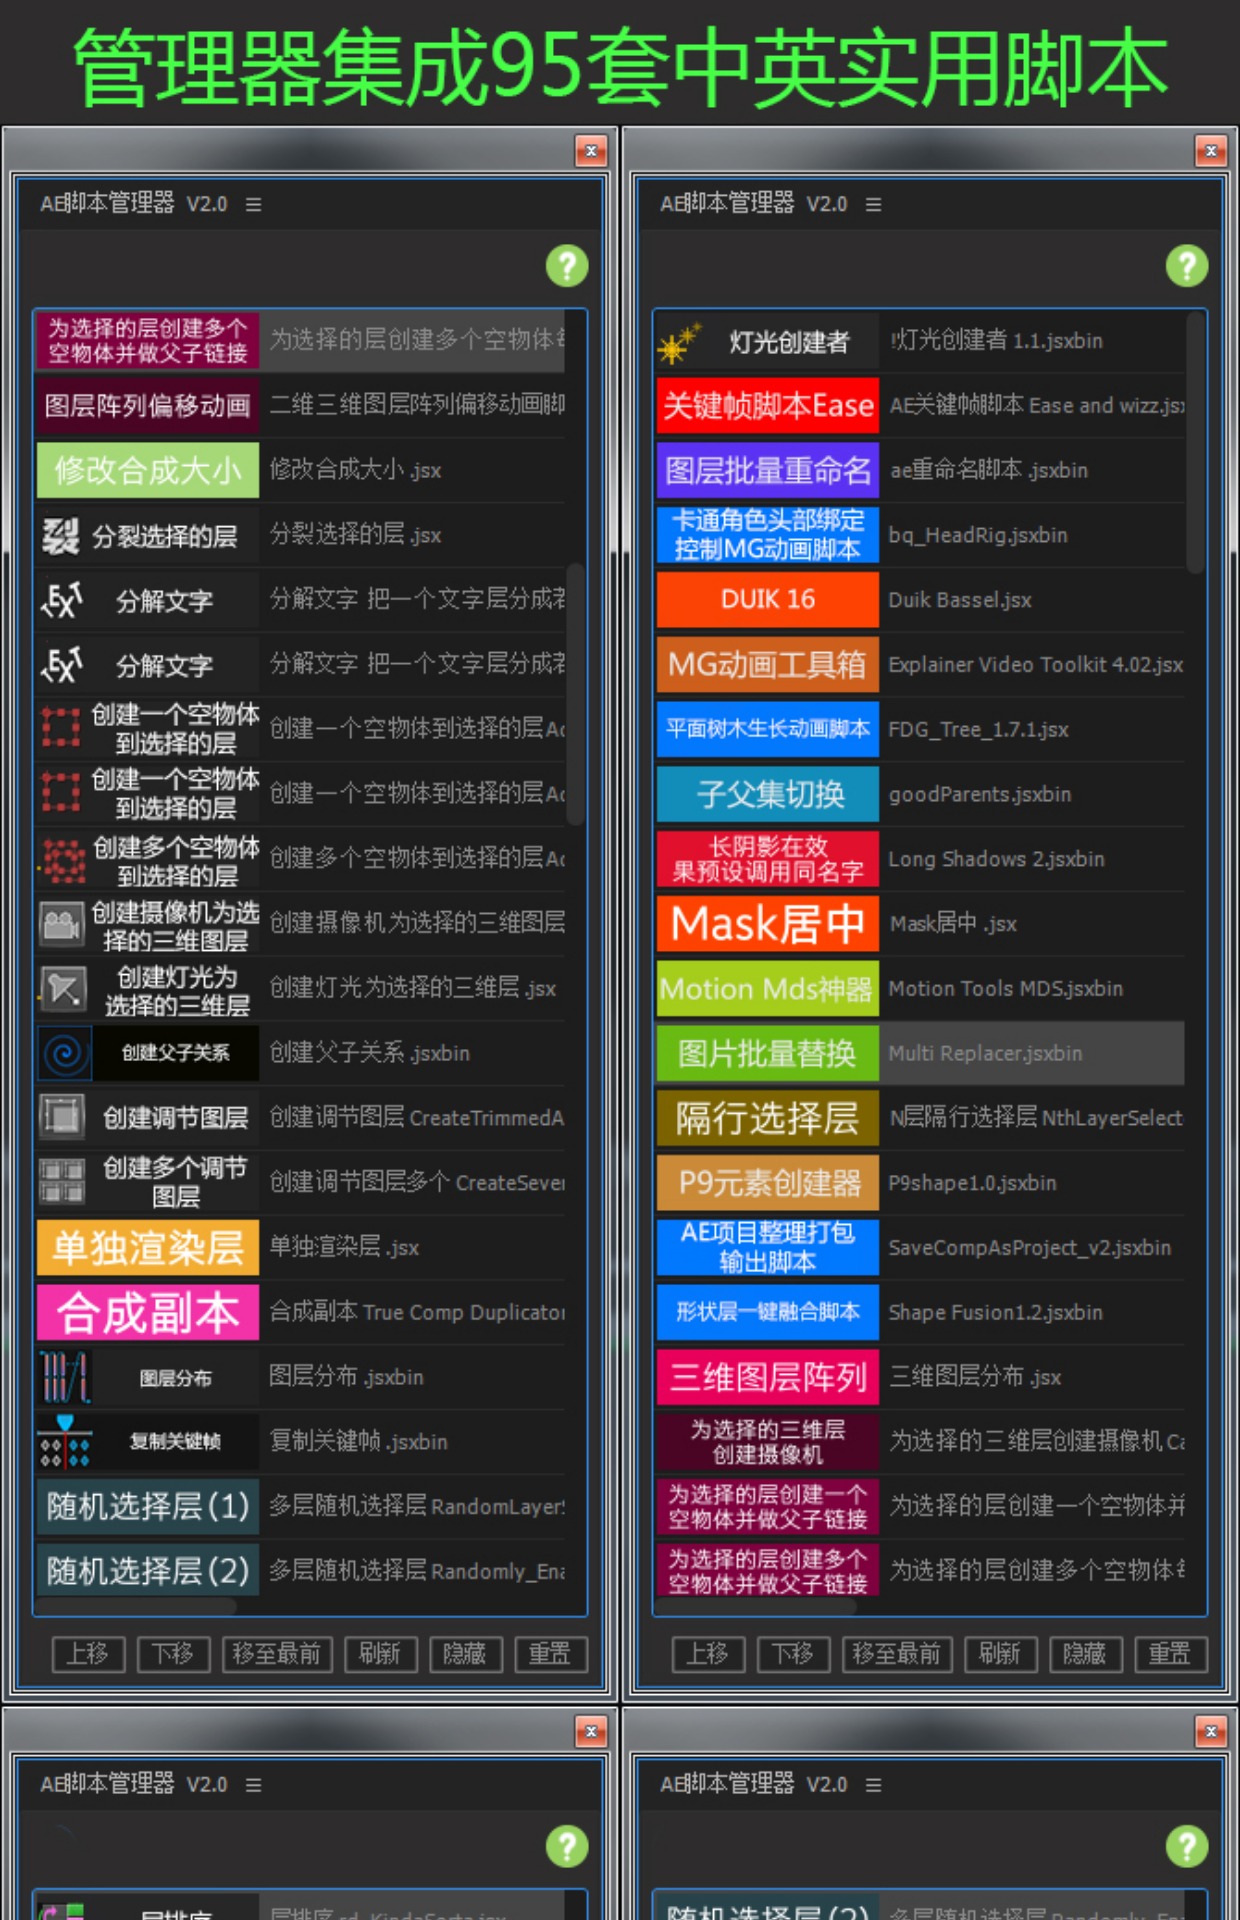Run the 形状层一键融合脚本 script button
Viewport: 1240px width, 1920px height.
pos(768,1312)
